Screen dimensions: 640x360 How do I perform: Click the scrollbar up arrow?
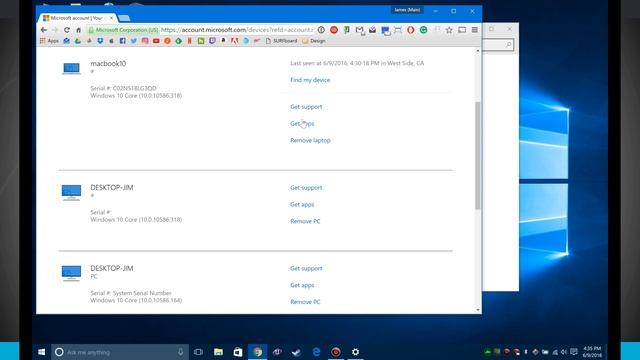[x=478, y=51]
